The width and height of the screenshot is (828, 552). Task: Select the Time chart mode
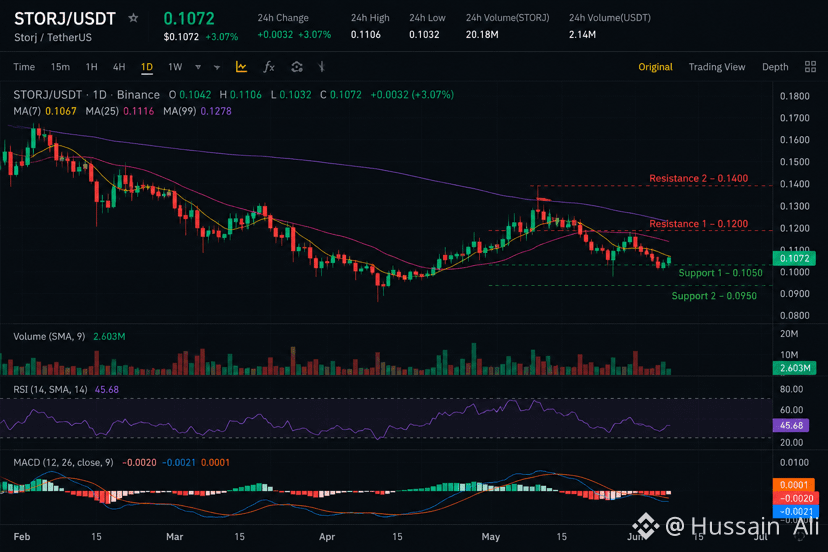[24, 67]
